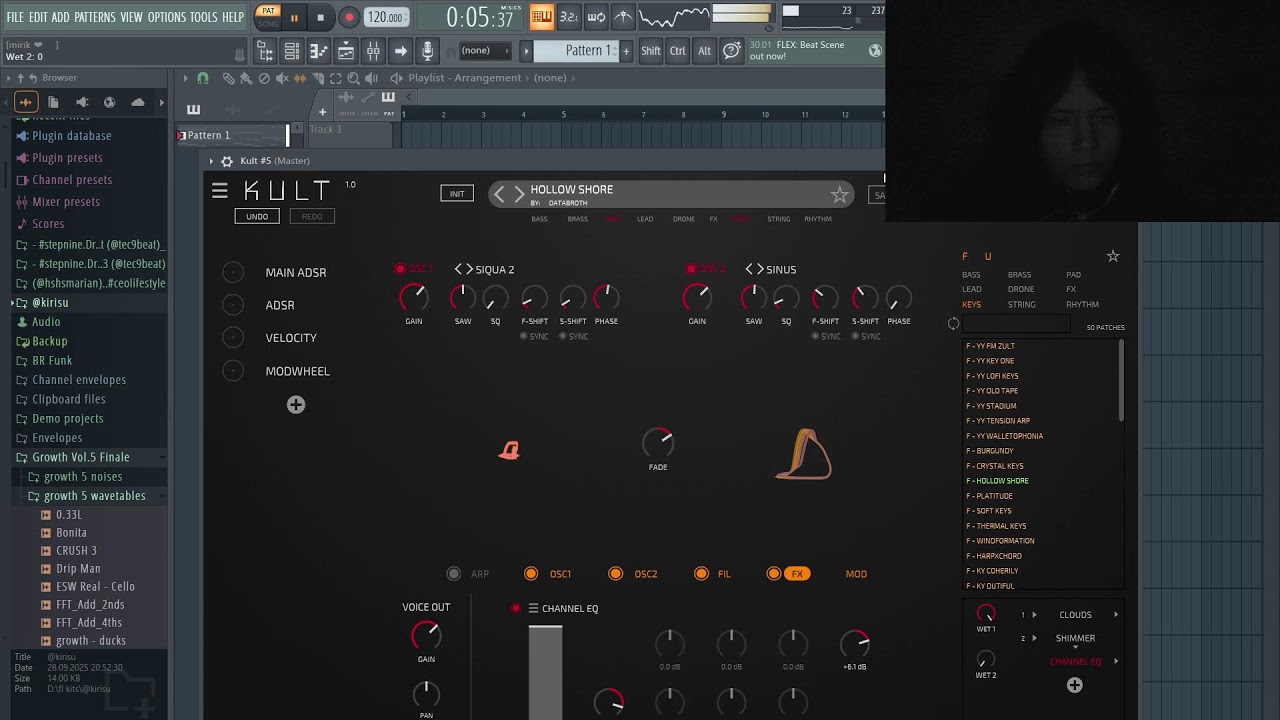Open the TOOLS menu
The image size is (1280, 720).
click(x=204, y=17)
